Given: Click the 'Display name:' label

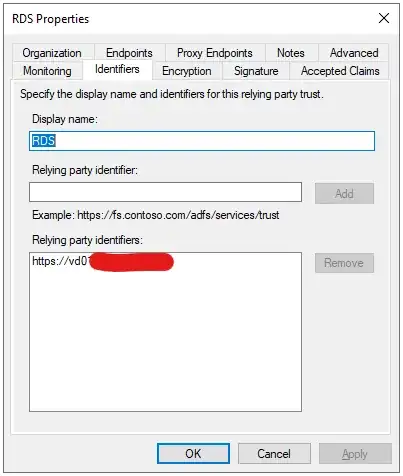Looking at the screenshot, I should (65, 119).
